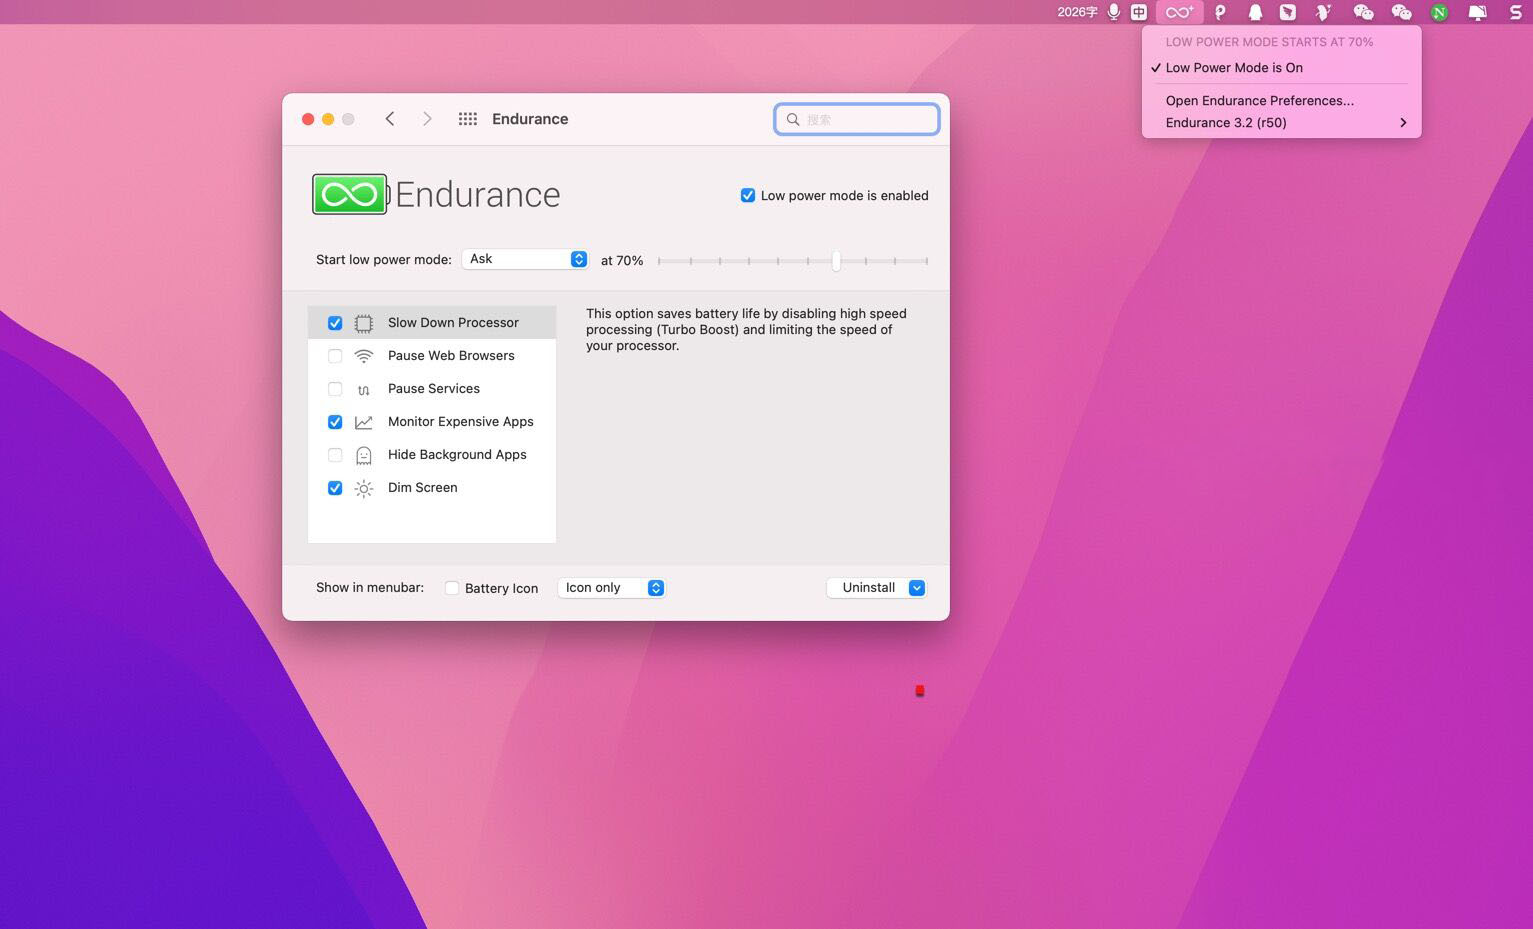The width and height of the screenshot is (1533, 929).
Task: Select the Monitor Expensive Apps row
Action: click(x=432, y=422)
